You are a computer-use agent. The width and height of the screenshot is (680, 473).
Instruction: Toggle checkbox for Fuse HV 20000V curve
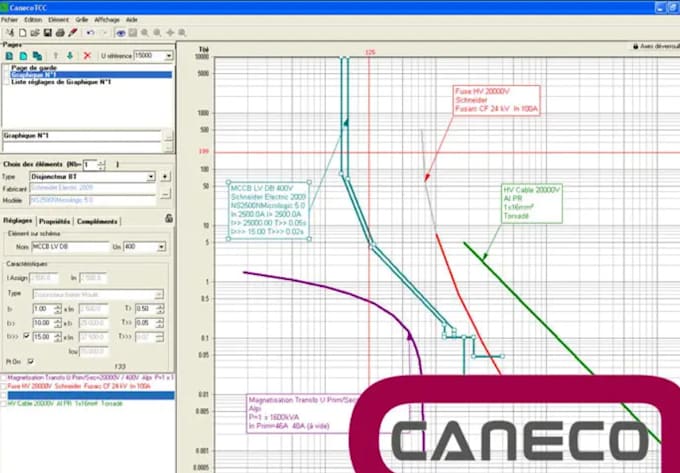[x=4, y=386]
